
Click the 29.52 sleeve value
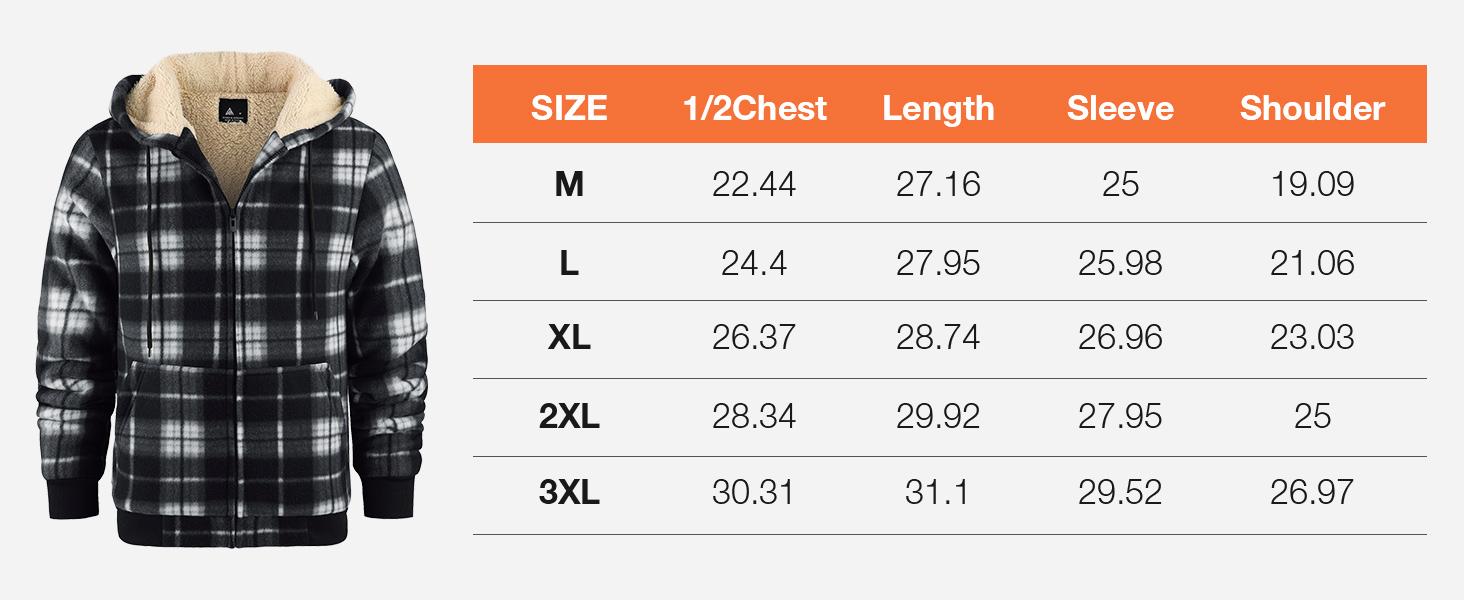tap(1120, 492)
